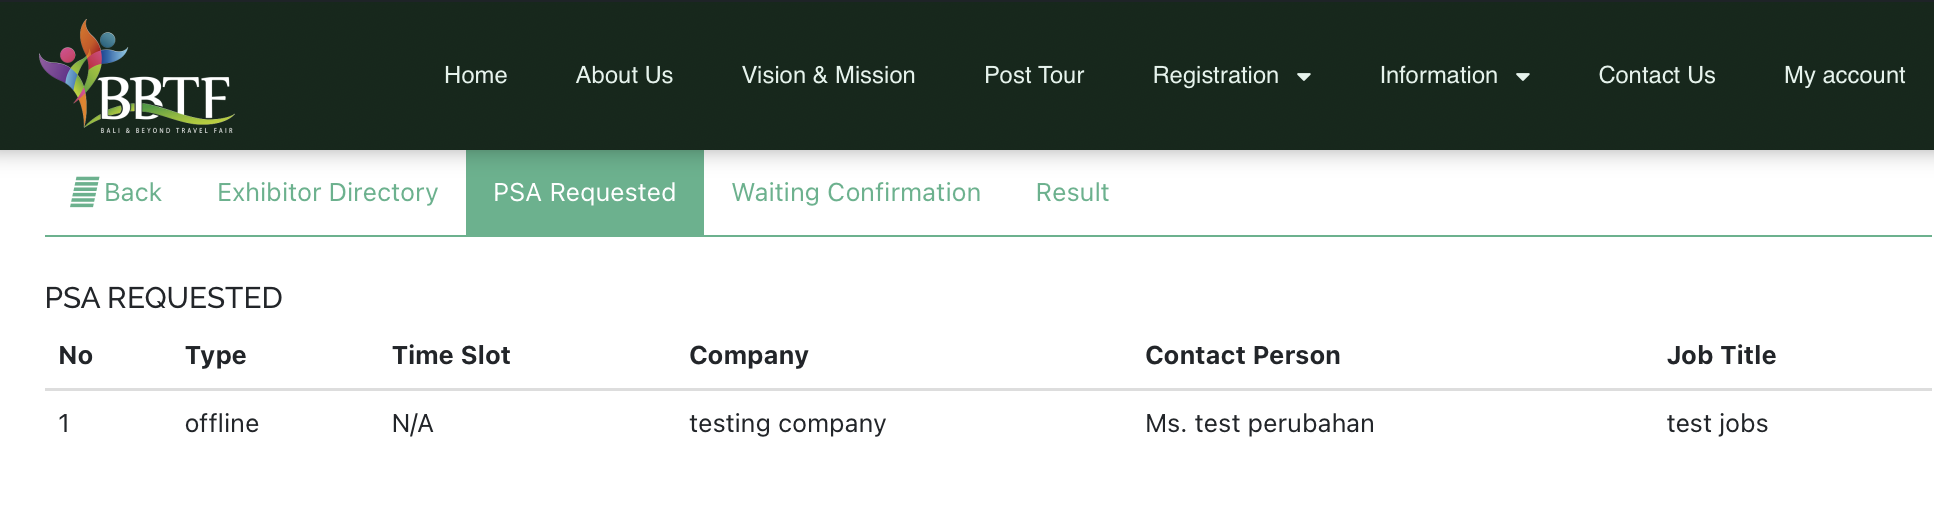Select the testing company row entry
This screenshot has height=512, width=1934.
click(788, 423)
